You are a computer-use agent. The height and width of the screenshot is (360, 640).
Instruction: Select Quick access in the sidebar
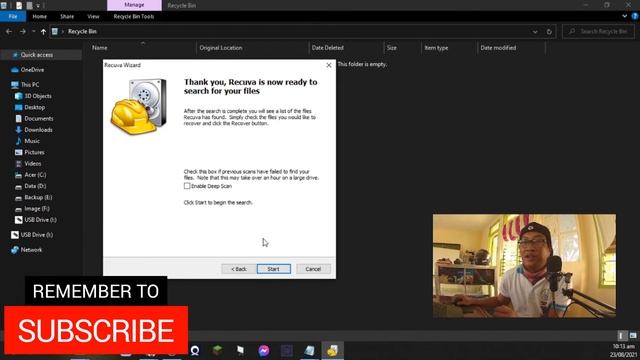[37, 55]
